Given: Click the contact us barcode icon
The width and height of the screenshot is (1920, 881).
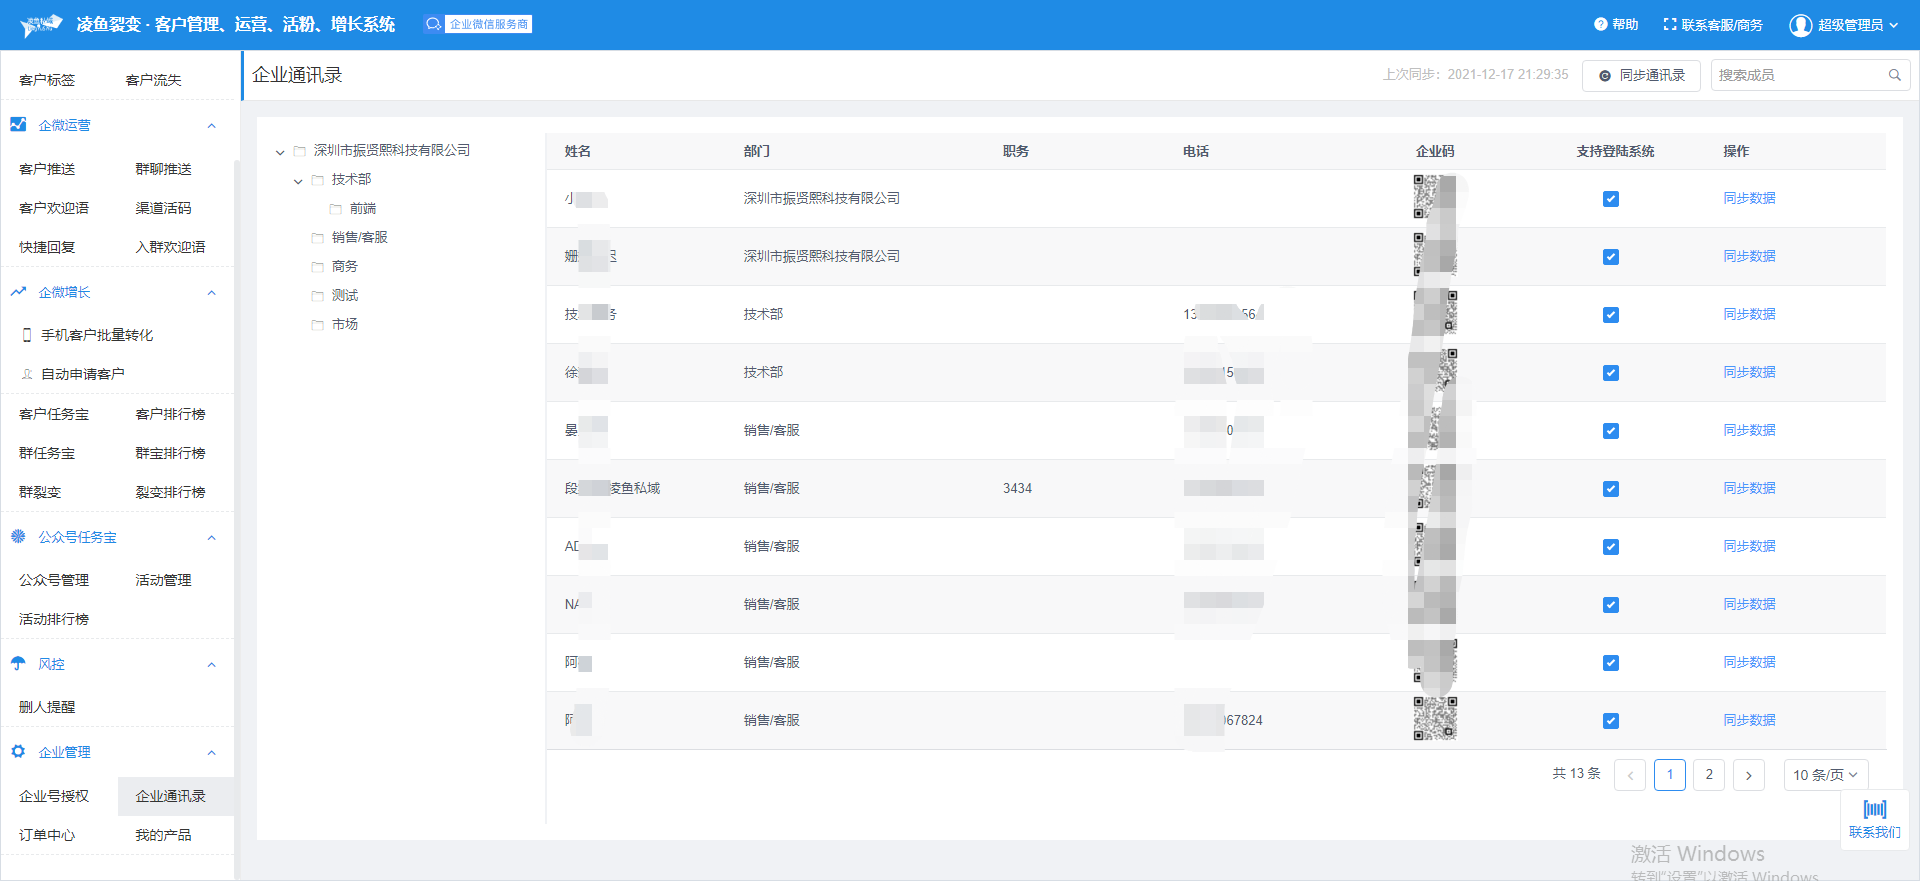Looking at the screenshot, I should tap(1875, 809).
